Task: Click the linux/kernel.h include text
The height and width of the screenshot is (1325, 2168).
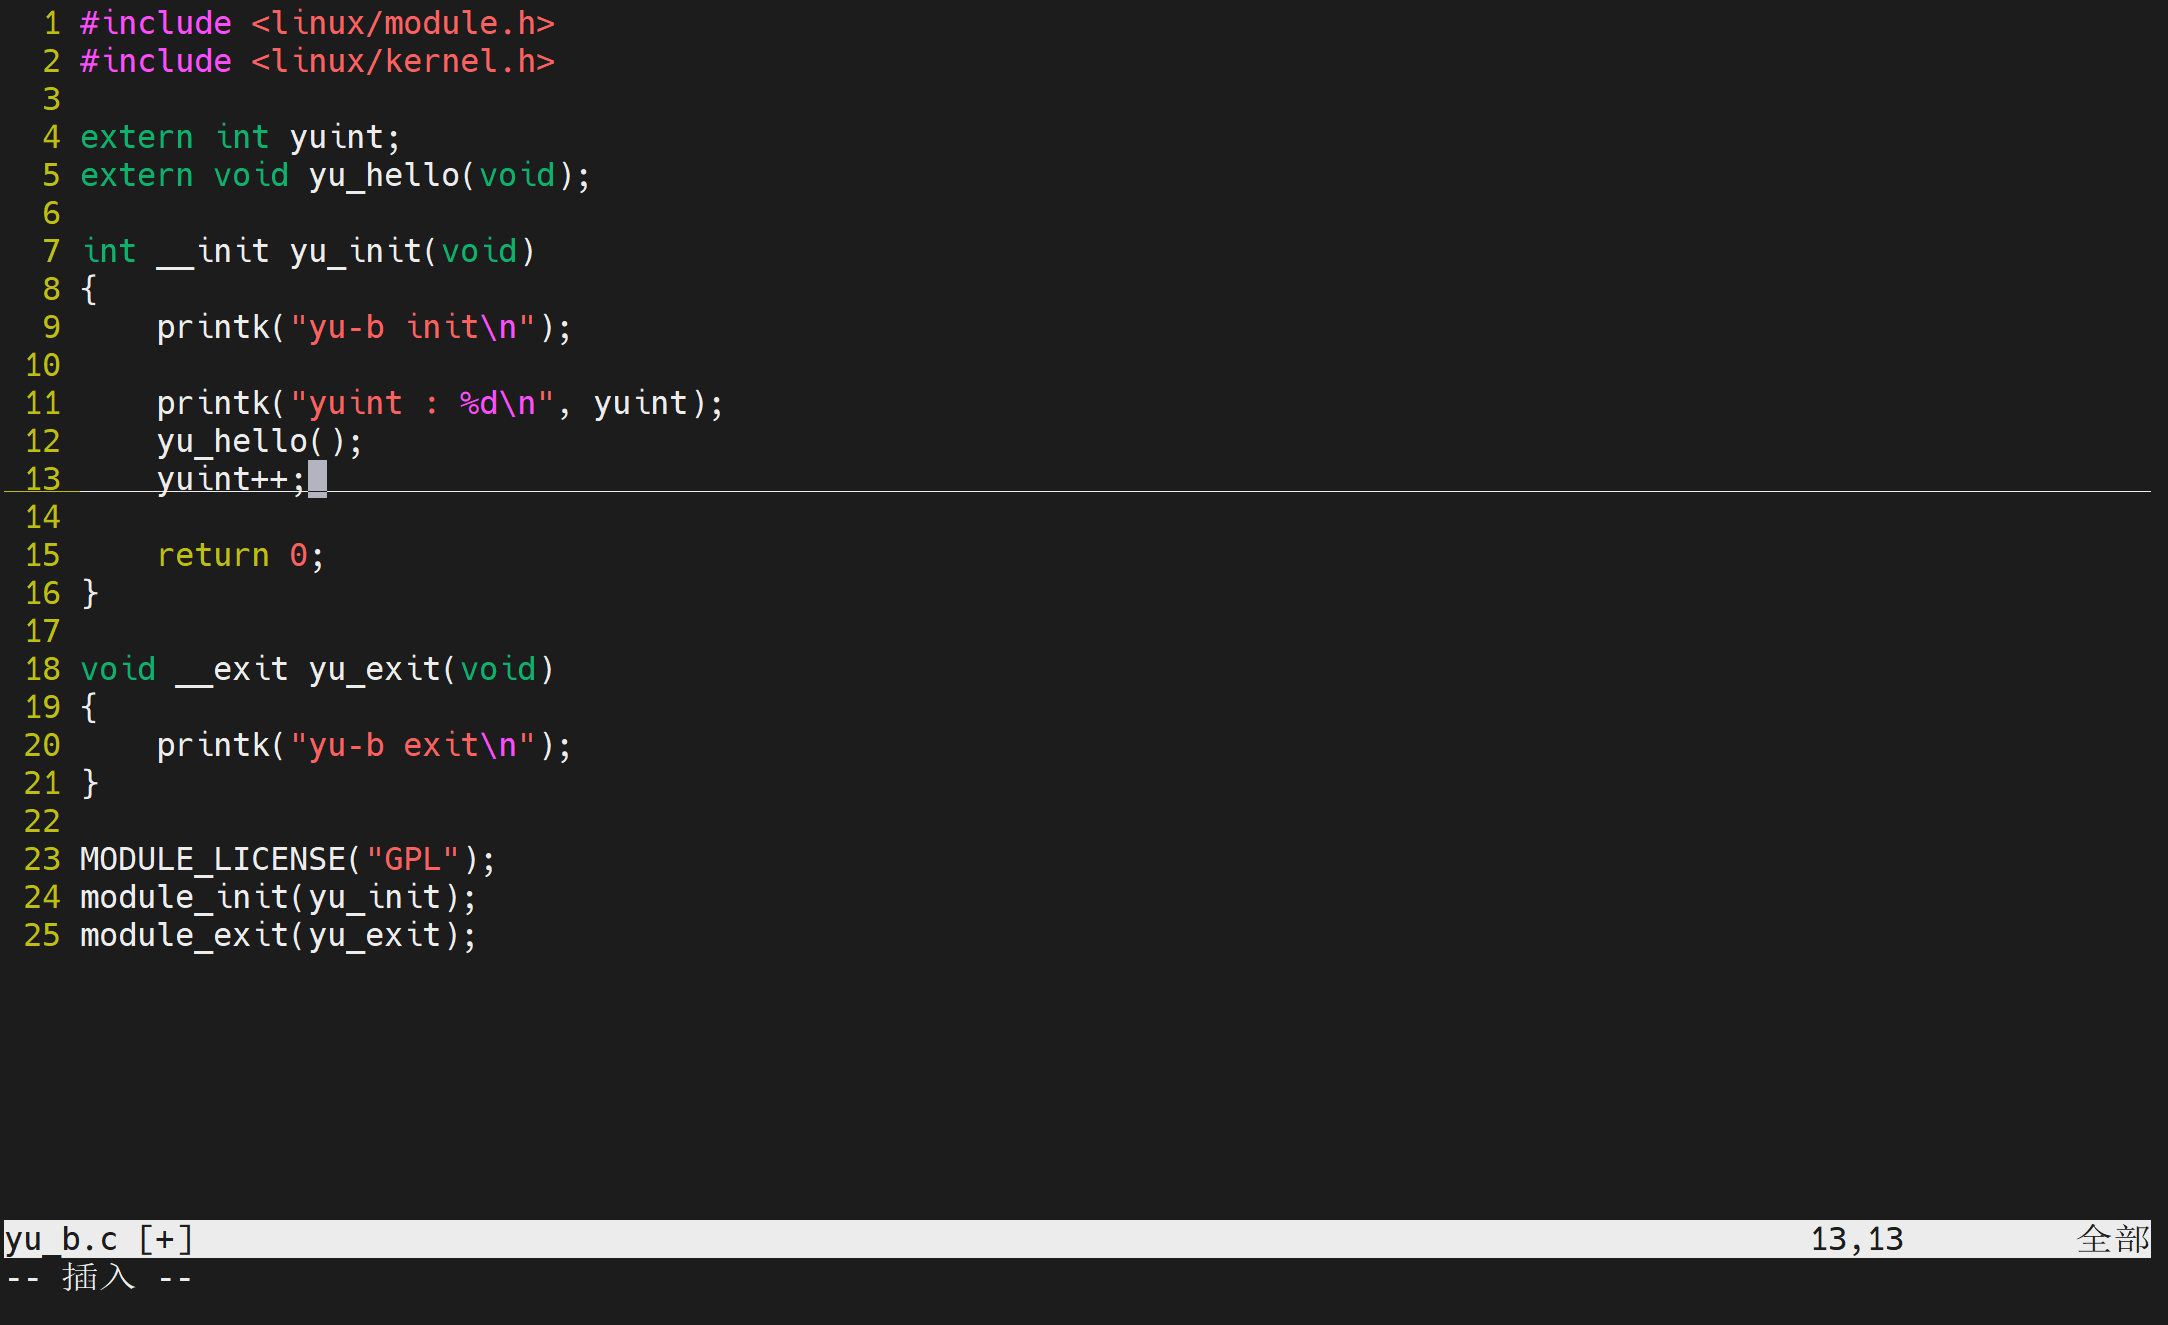Action: tap(402, 61)
